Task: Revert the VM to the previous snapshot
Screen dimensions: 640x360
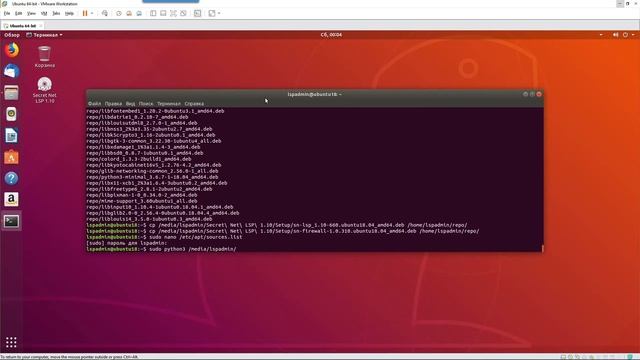Action: coord(129,13)
